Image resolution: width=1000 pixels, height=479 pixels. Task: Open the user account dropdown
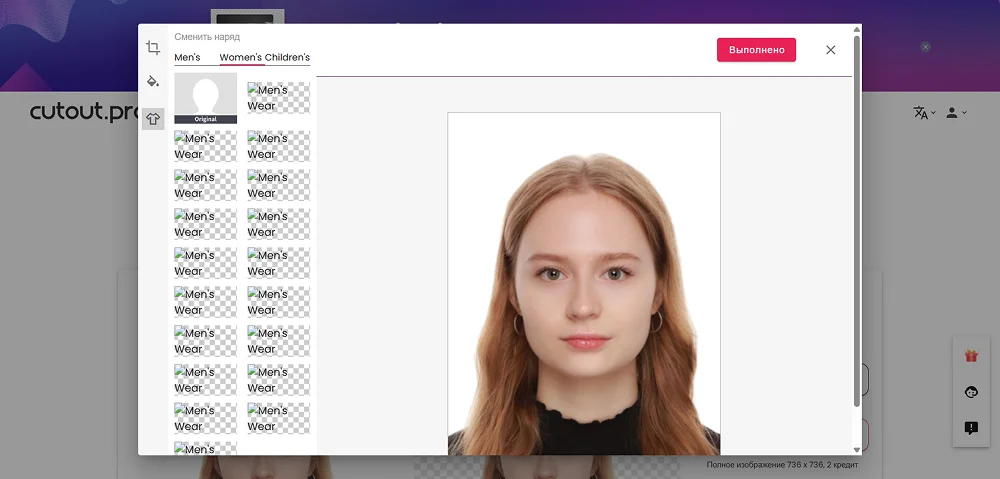[956, 113]
